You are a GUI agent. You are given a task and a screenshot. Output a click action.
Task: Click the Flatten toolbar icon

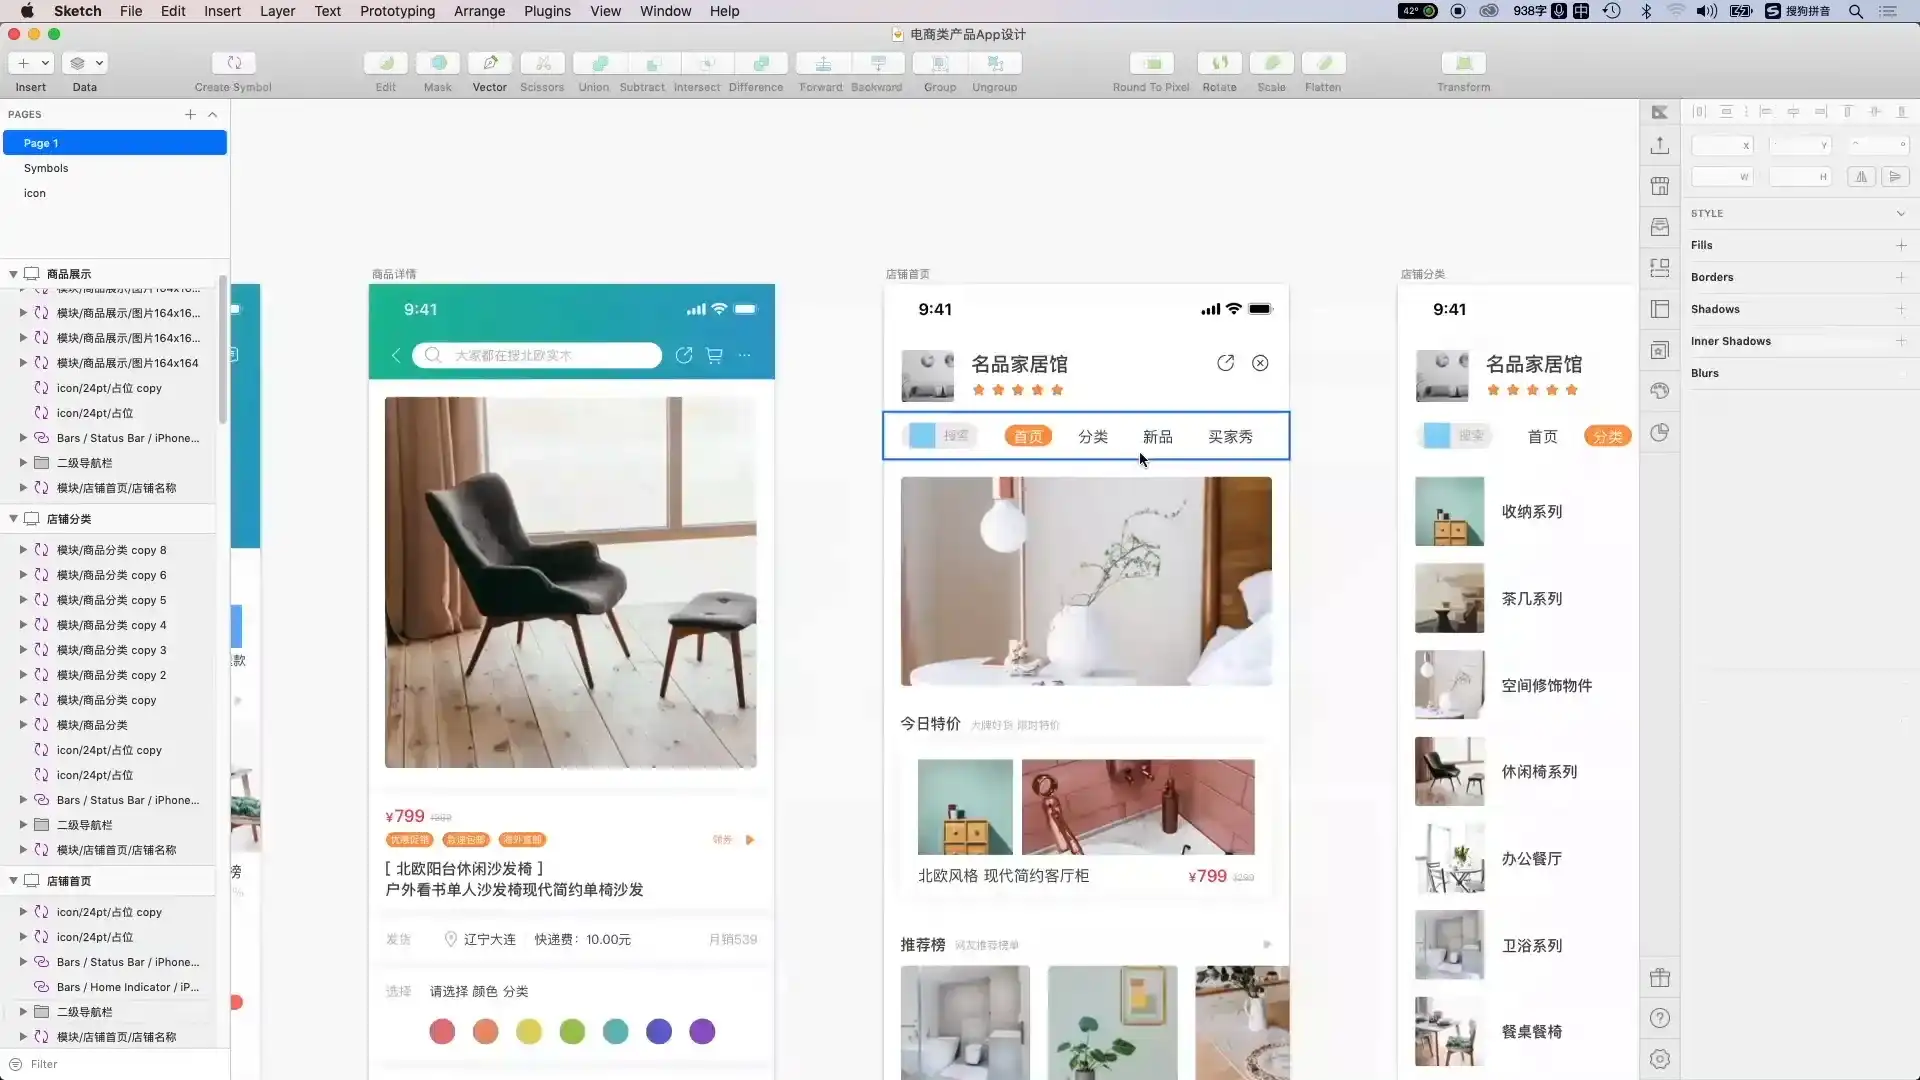point(1323,64)
